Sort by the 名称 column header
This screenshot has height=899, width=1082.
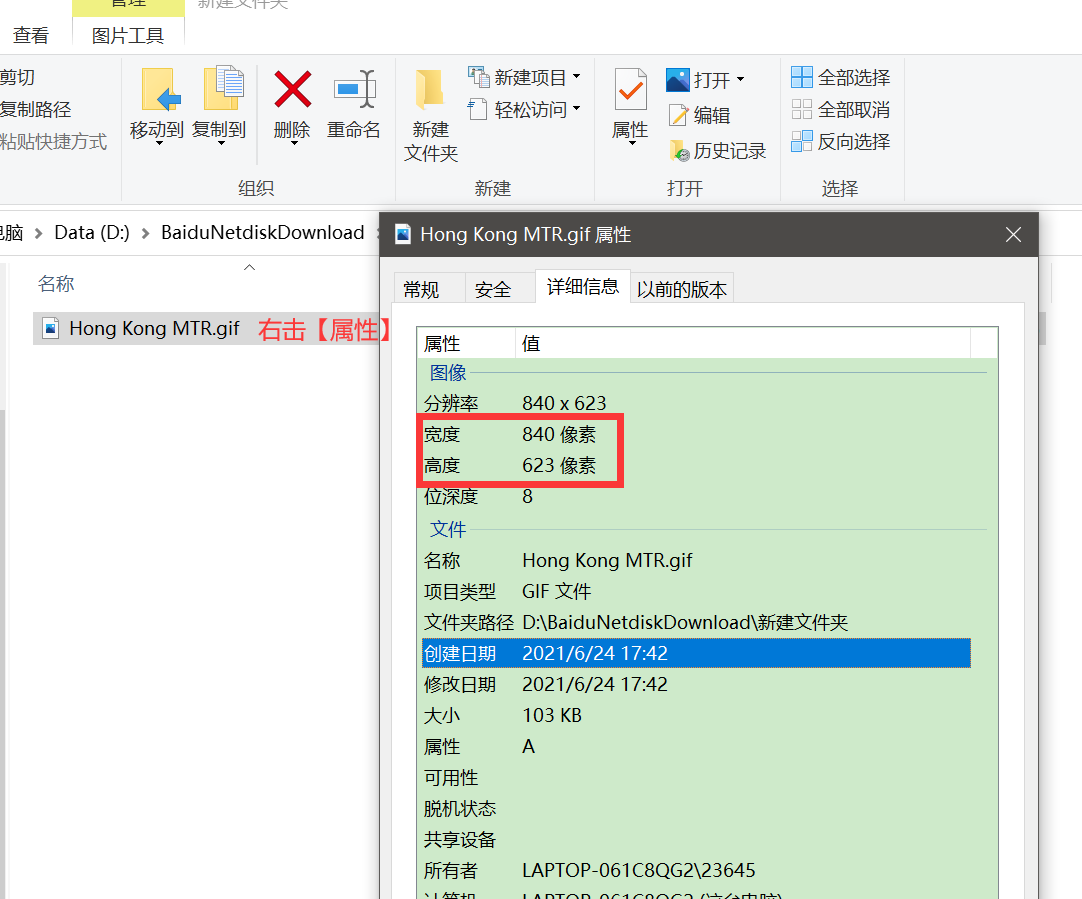point(56,284)
